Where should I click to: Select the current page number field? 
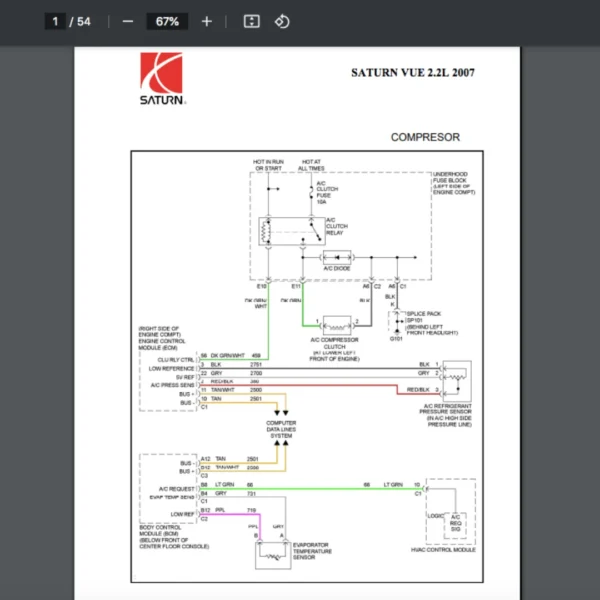[x=55, y=21]
